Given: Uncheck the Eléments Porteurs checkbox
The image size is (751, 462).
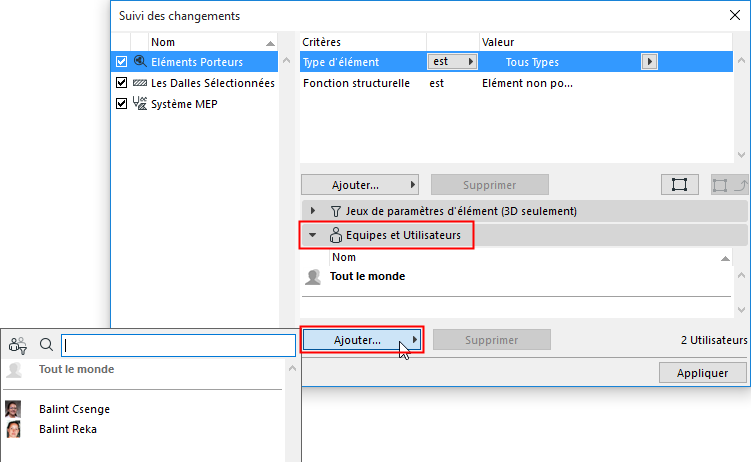Looking at the screenshot, I should [122, 62].
